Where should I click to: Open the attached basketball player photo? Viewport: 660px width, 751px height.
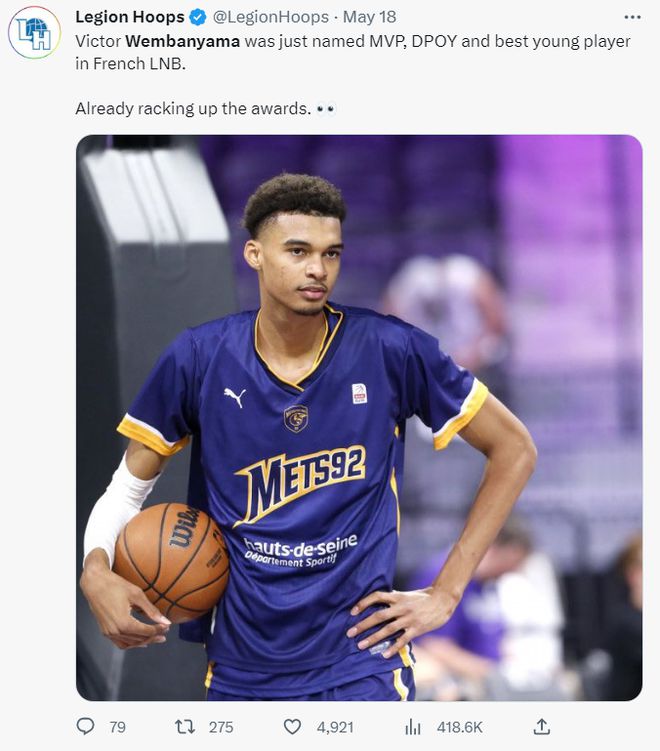359,417
